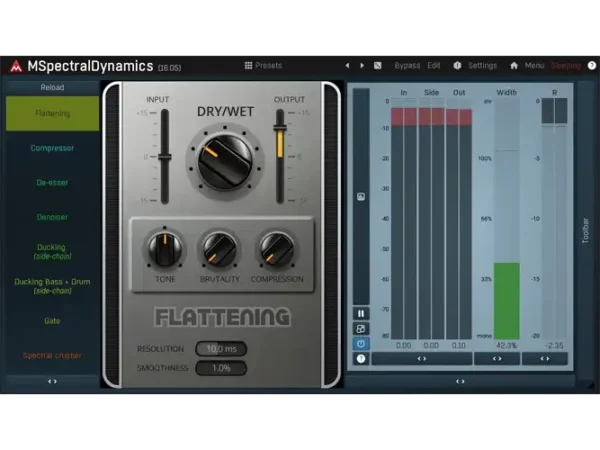
Task: Select Ducking (side-chain) device
Action: [52, 252]
